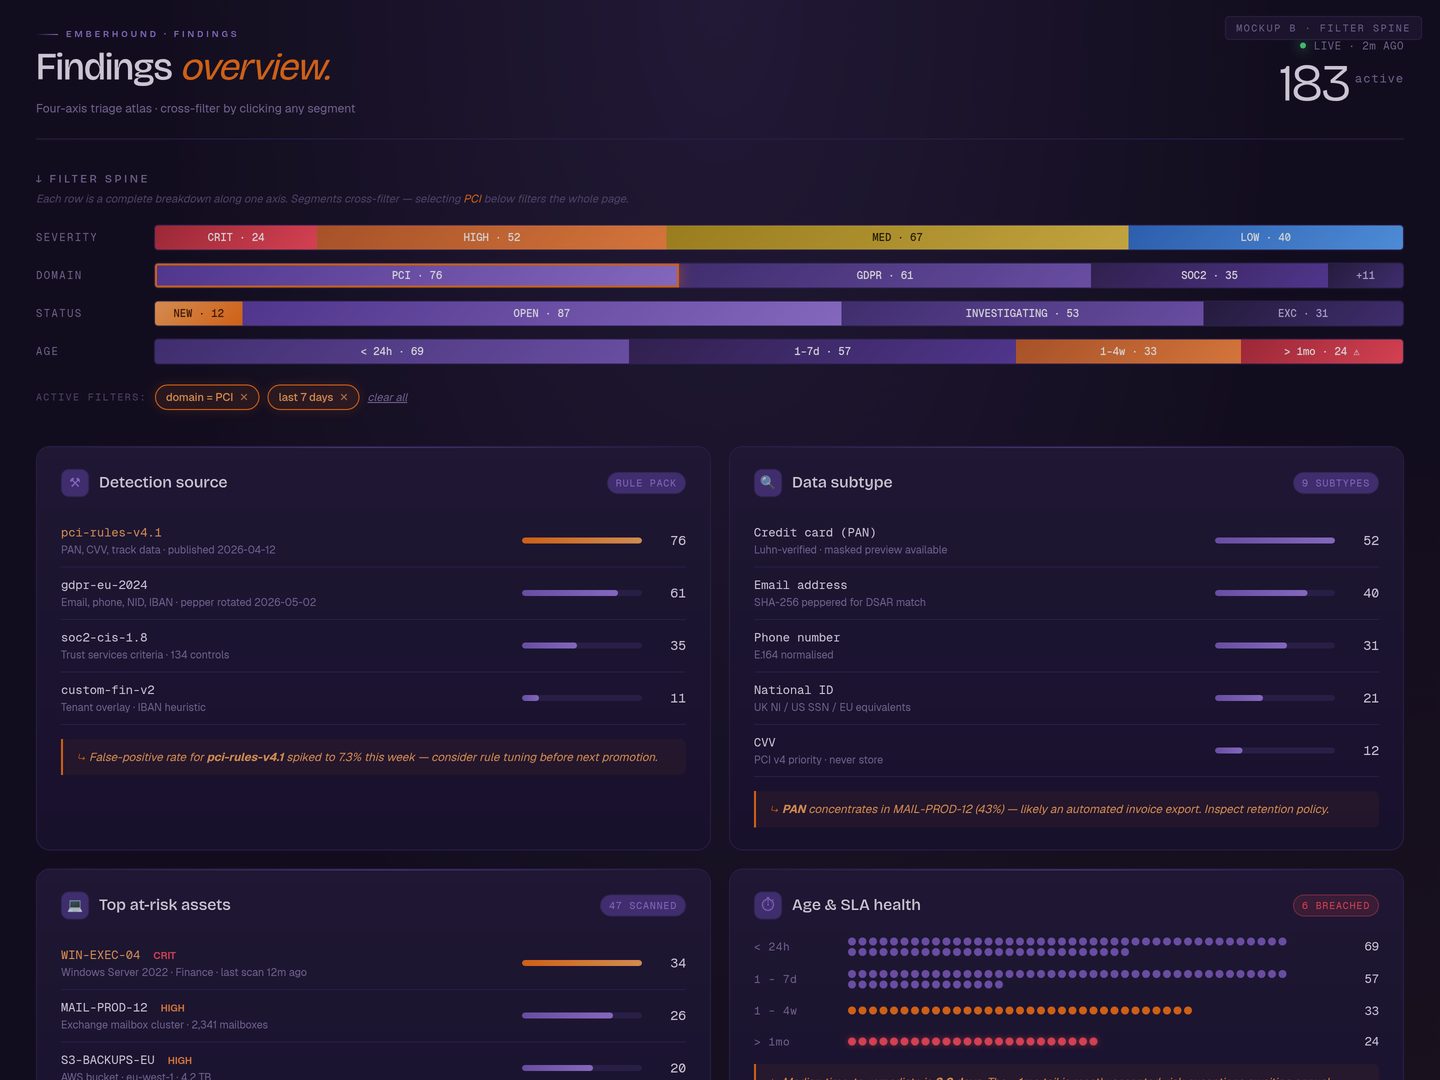1440x1080 pixels.
Task: Click the Age & SLA health clock icon
Action: tap(768, 905)
